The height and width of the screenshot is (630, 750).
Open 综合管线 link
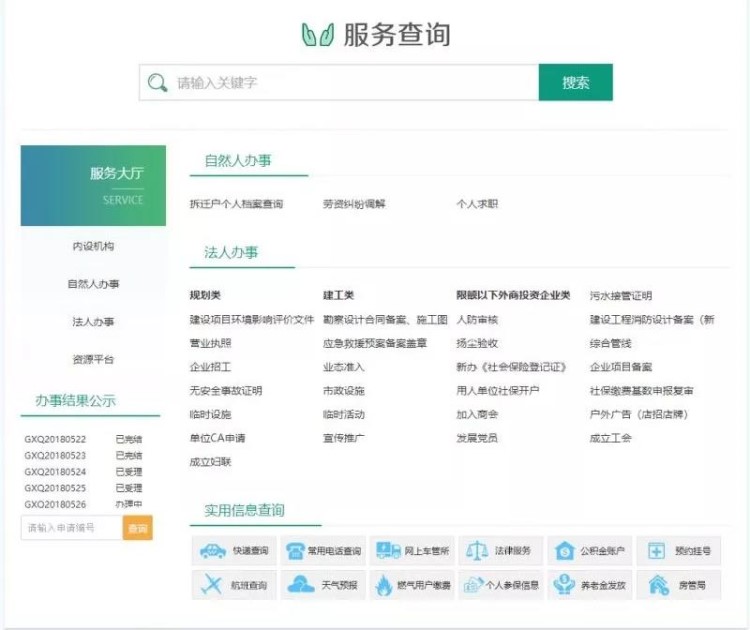[x=610, y=343]
